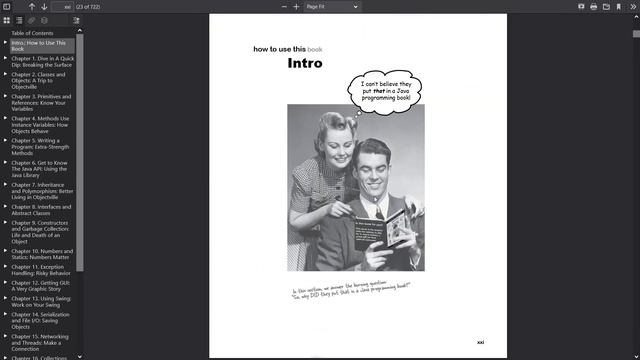The height and width of the screenshot is (360, 640).
Task: Expand Chapter 2 outline triangle
Action: point(5,74)
